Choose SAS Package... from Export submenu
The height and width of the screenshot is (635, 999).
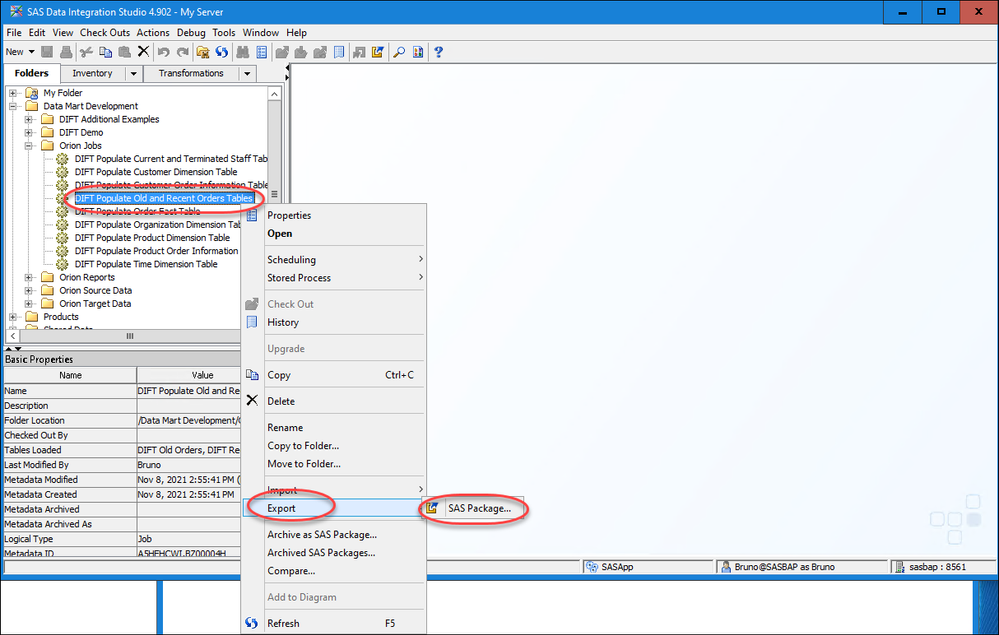click(479, 508)
